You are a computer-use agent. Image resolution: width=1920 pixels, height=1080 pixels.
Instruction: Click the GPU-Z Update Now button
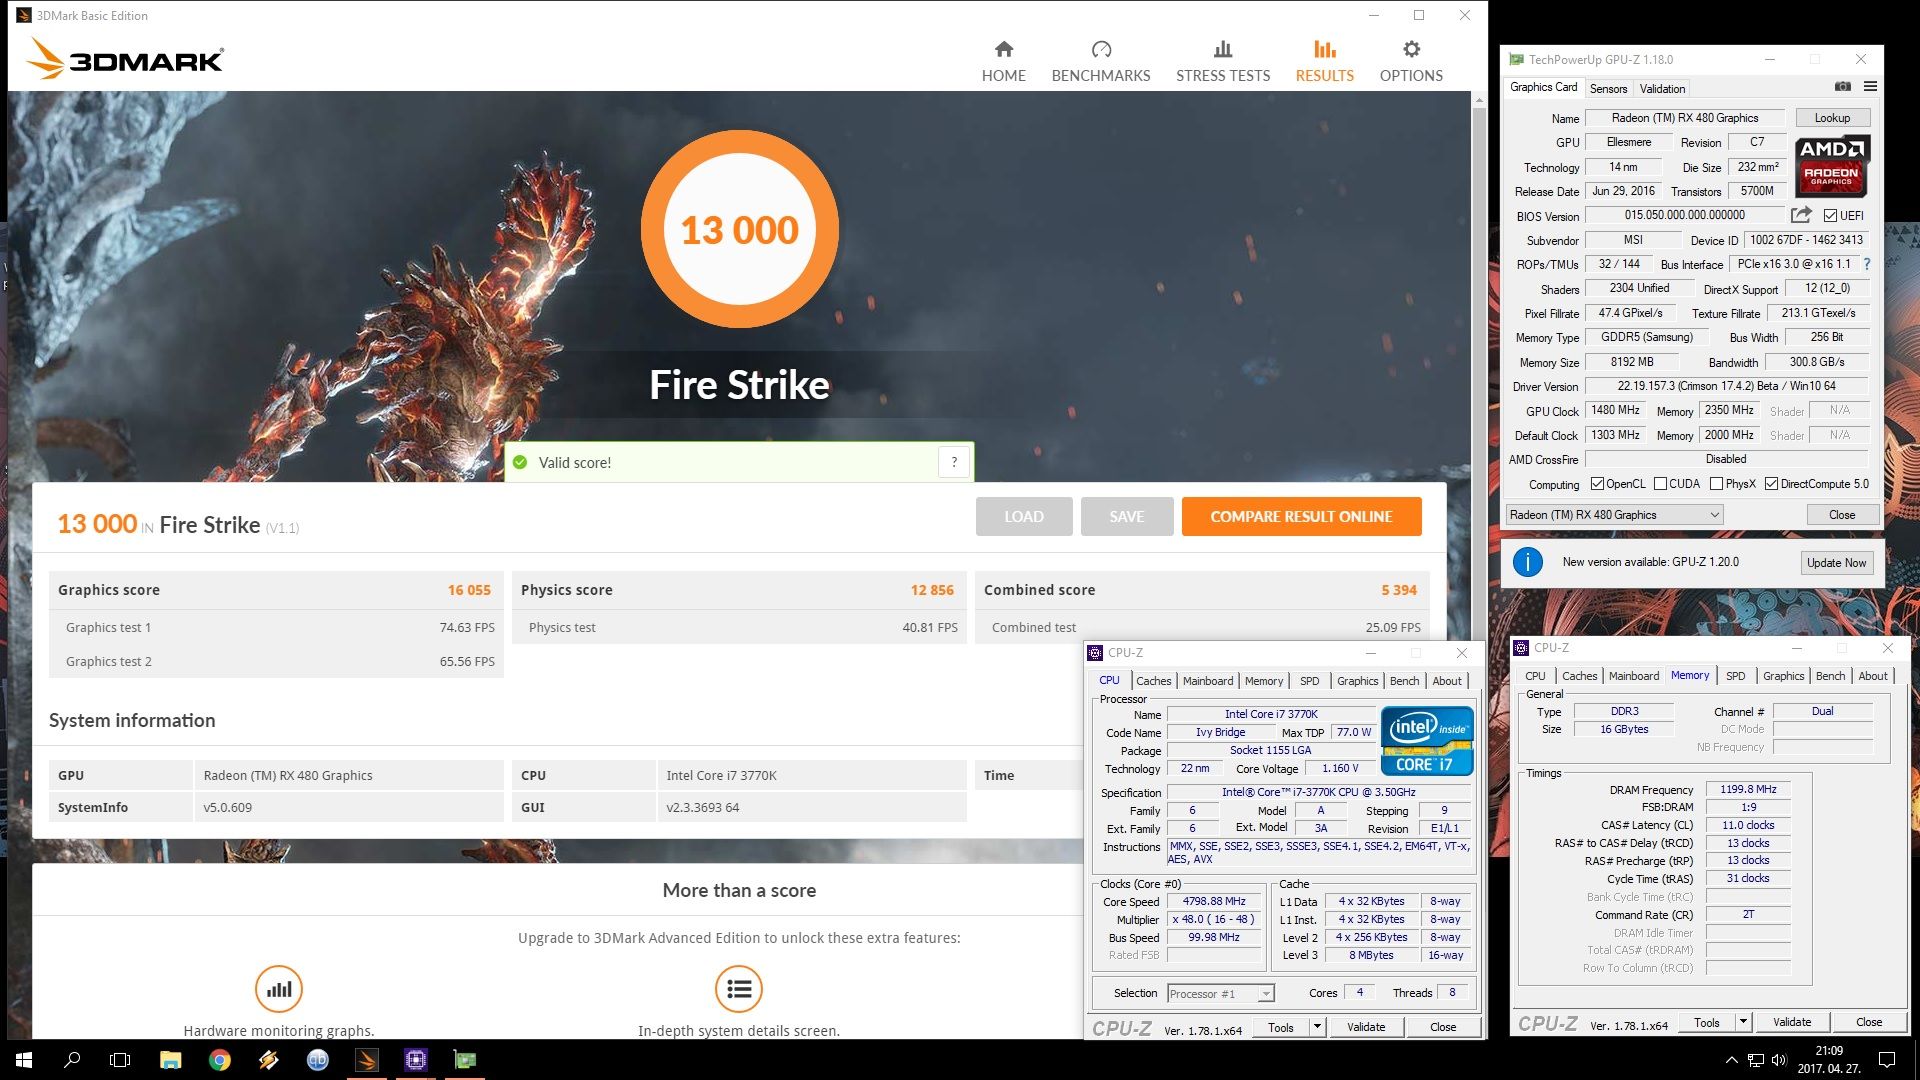tap(1836, 563)
